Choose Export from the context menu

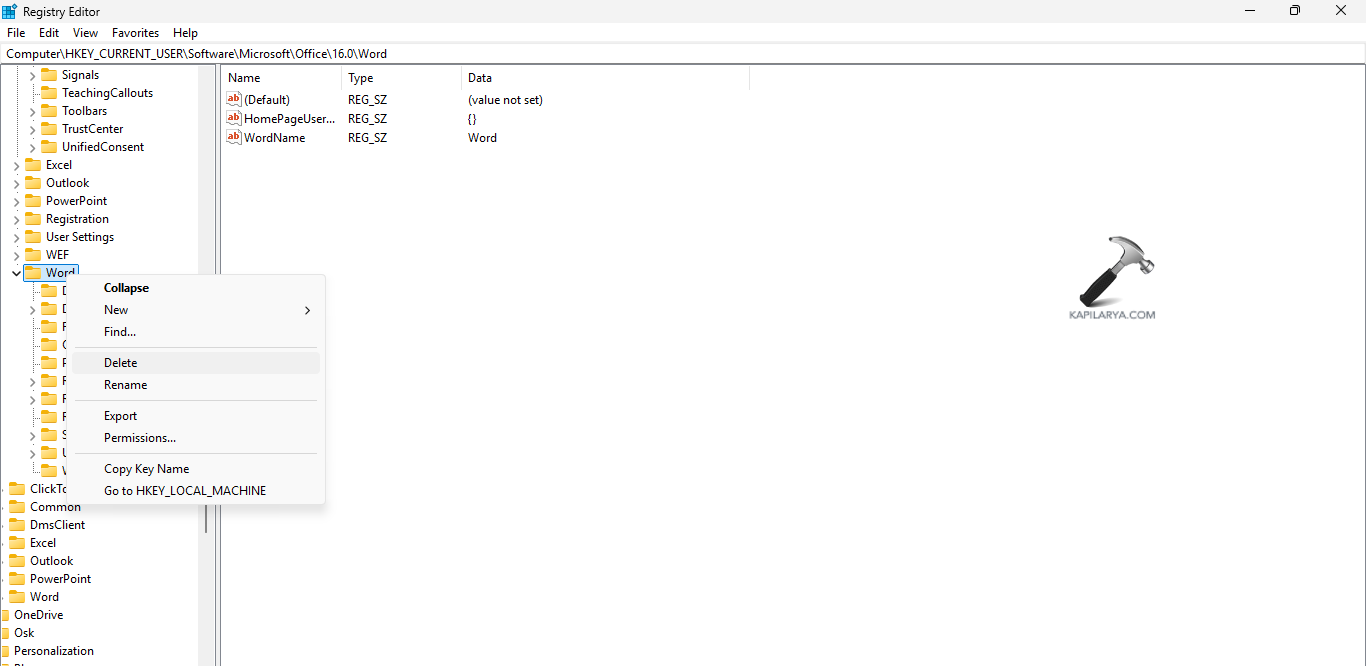pyautogui.click(x=121, y=416)
